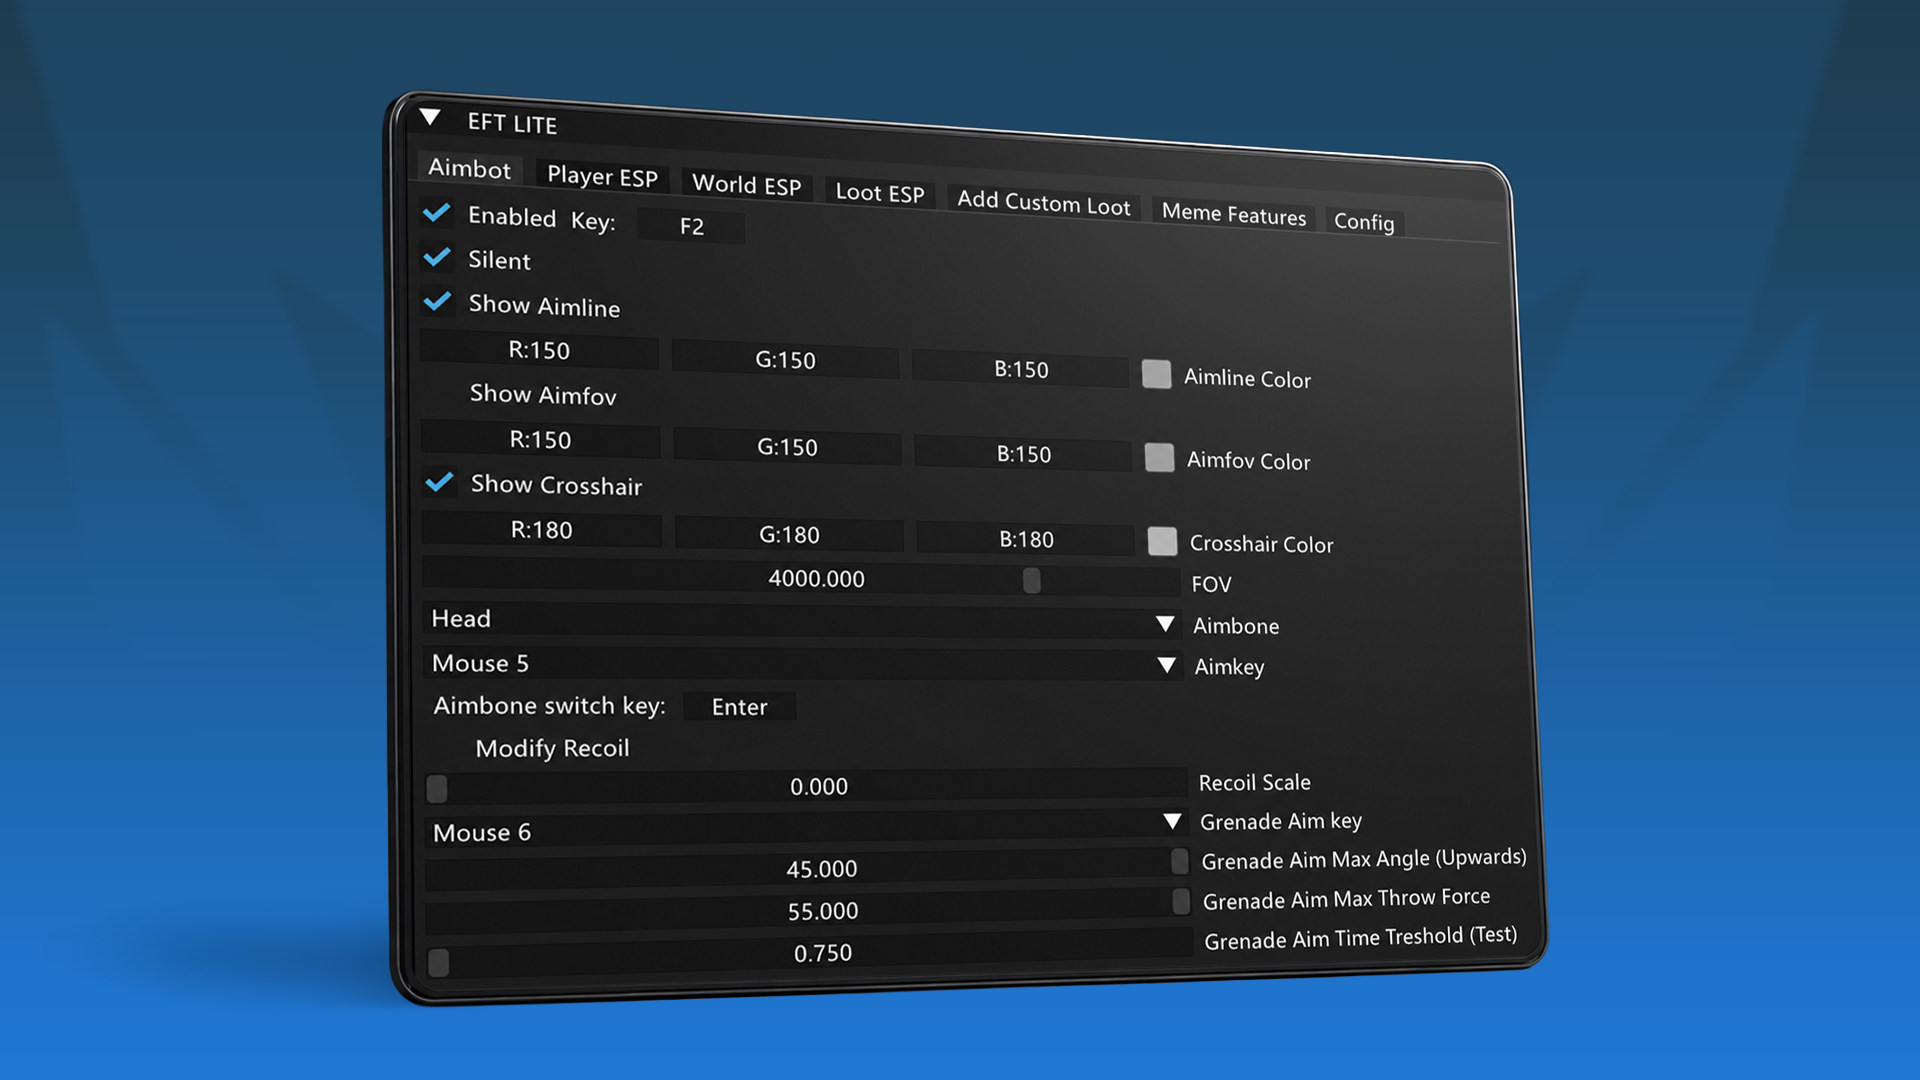
Task: Click the Aimline B:150 field
Action: click(1021, 369)
